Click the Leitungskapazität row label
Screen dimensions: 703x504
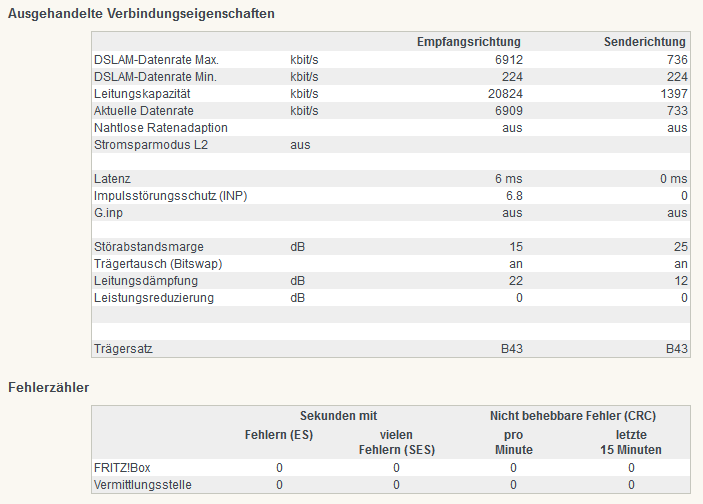[x=142, y=94]
